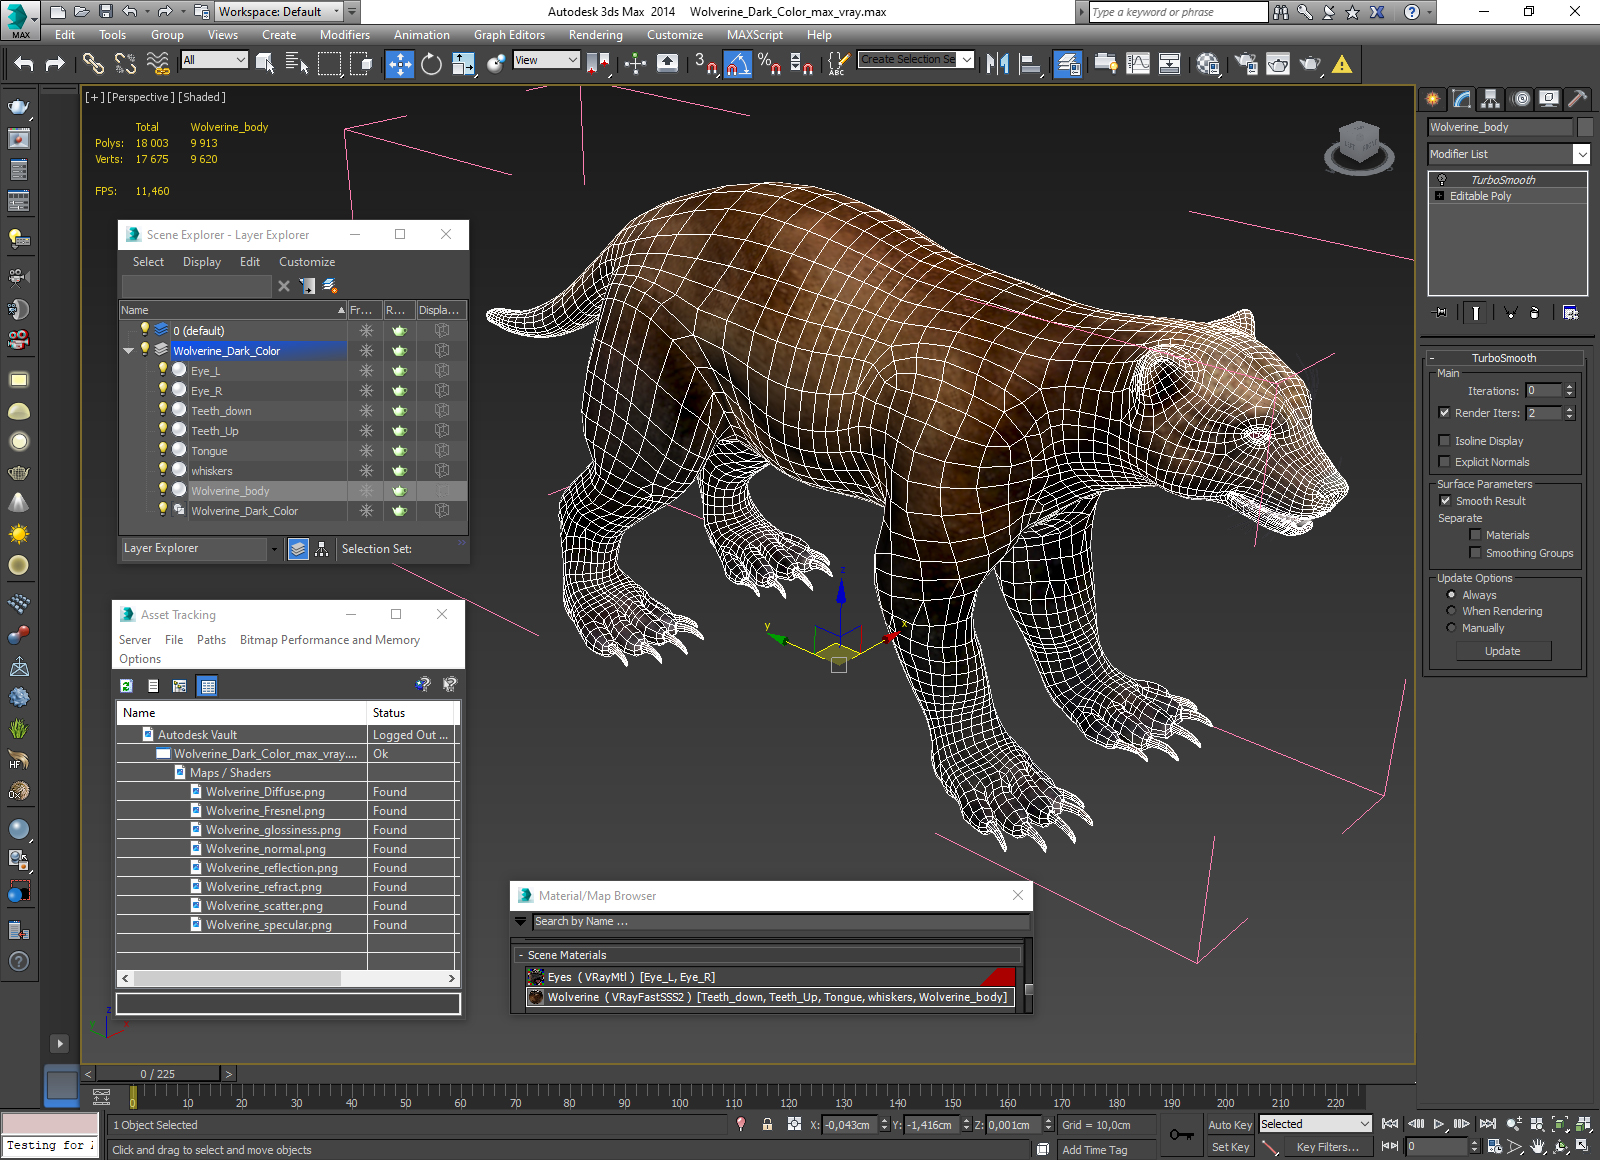Image resolution: width=1600 pixels, height=1160 pixels.
Task: Click the Refresh icon in Asset Tracking
Action: [126, 686]
